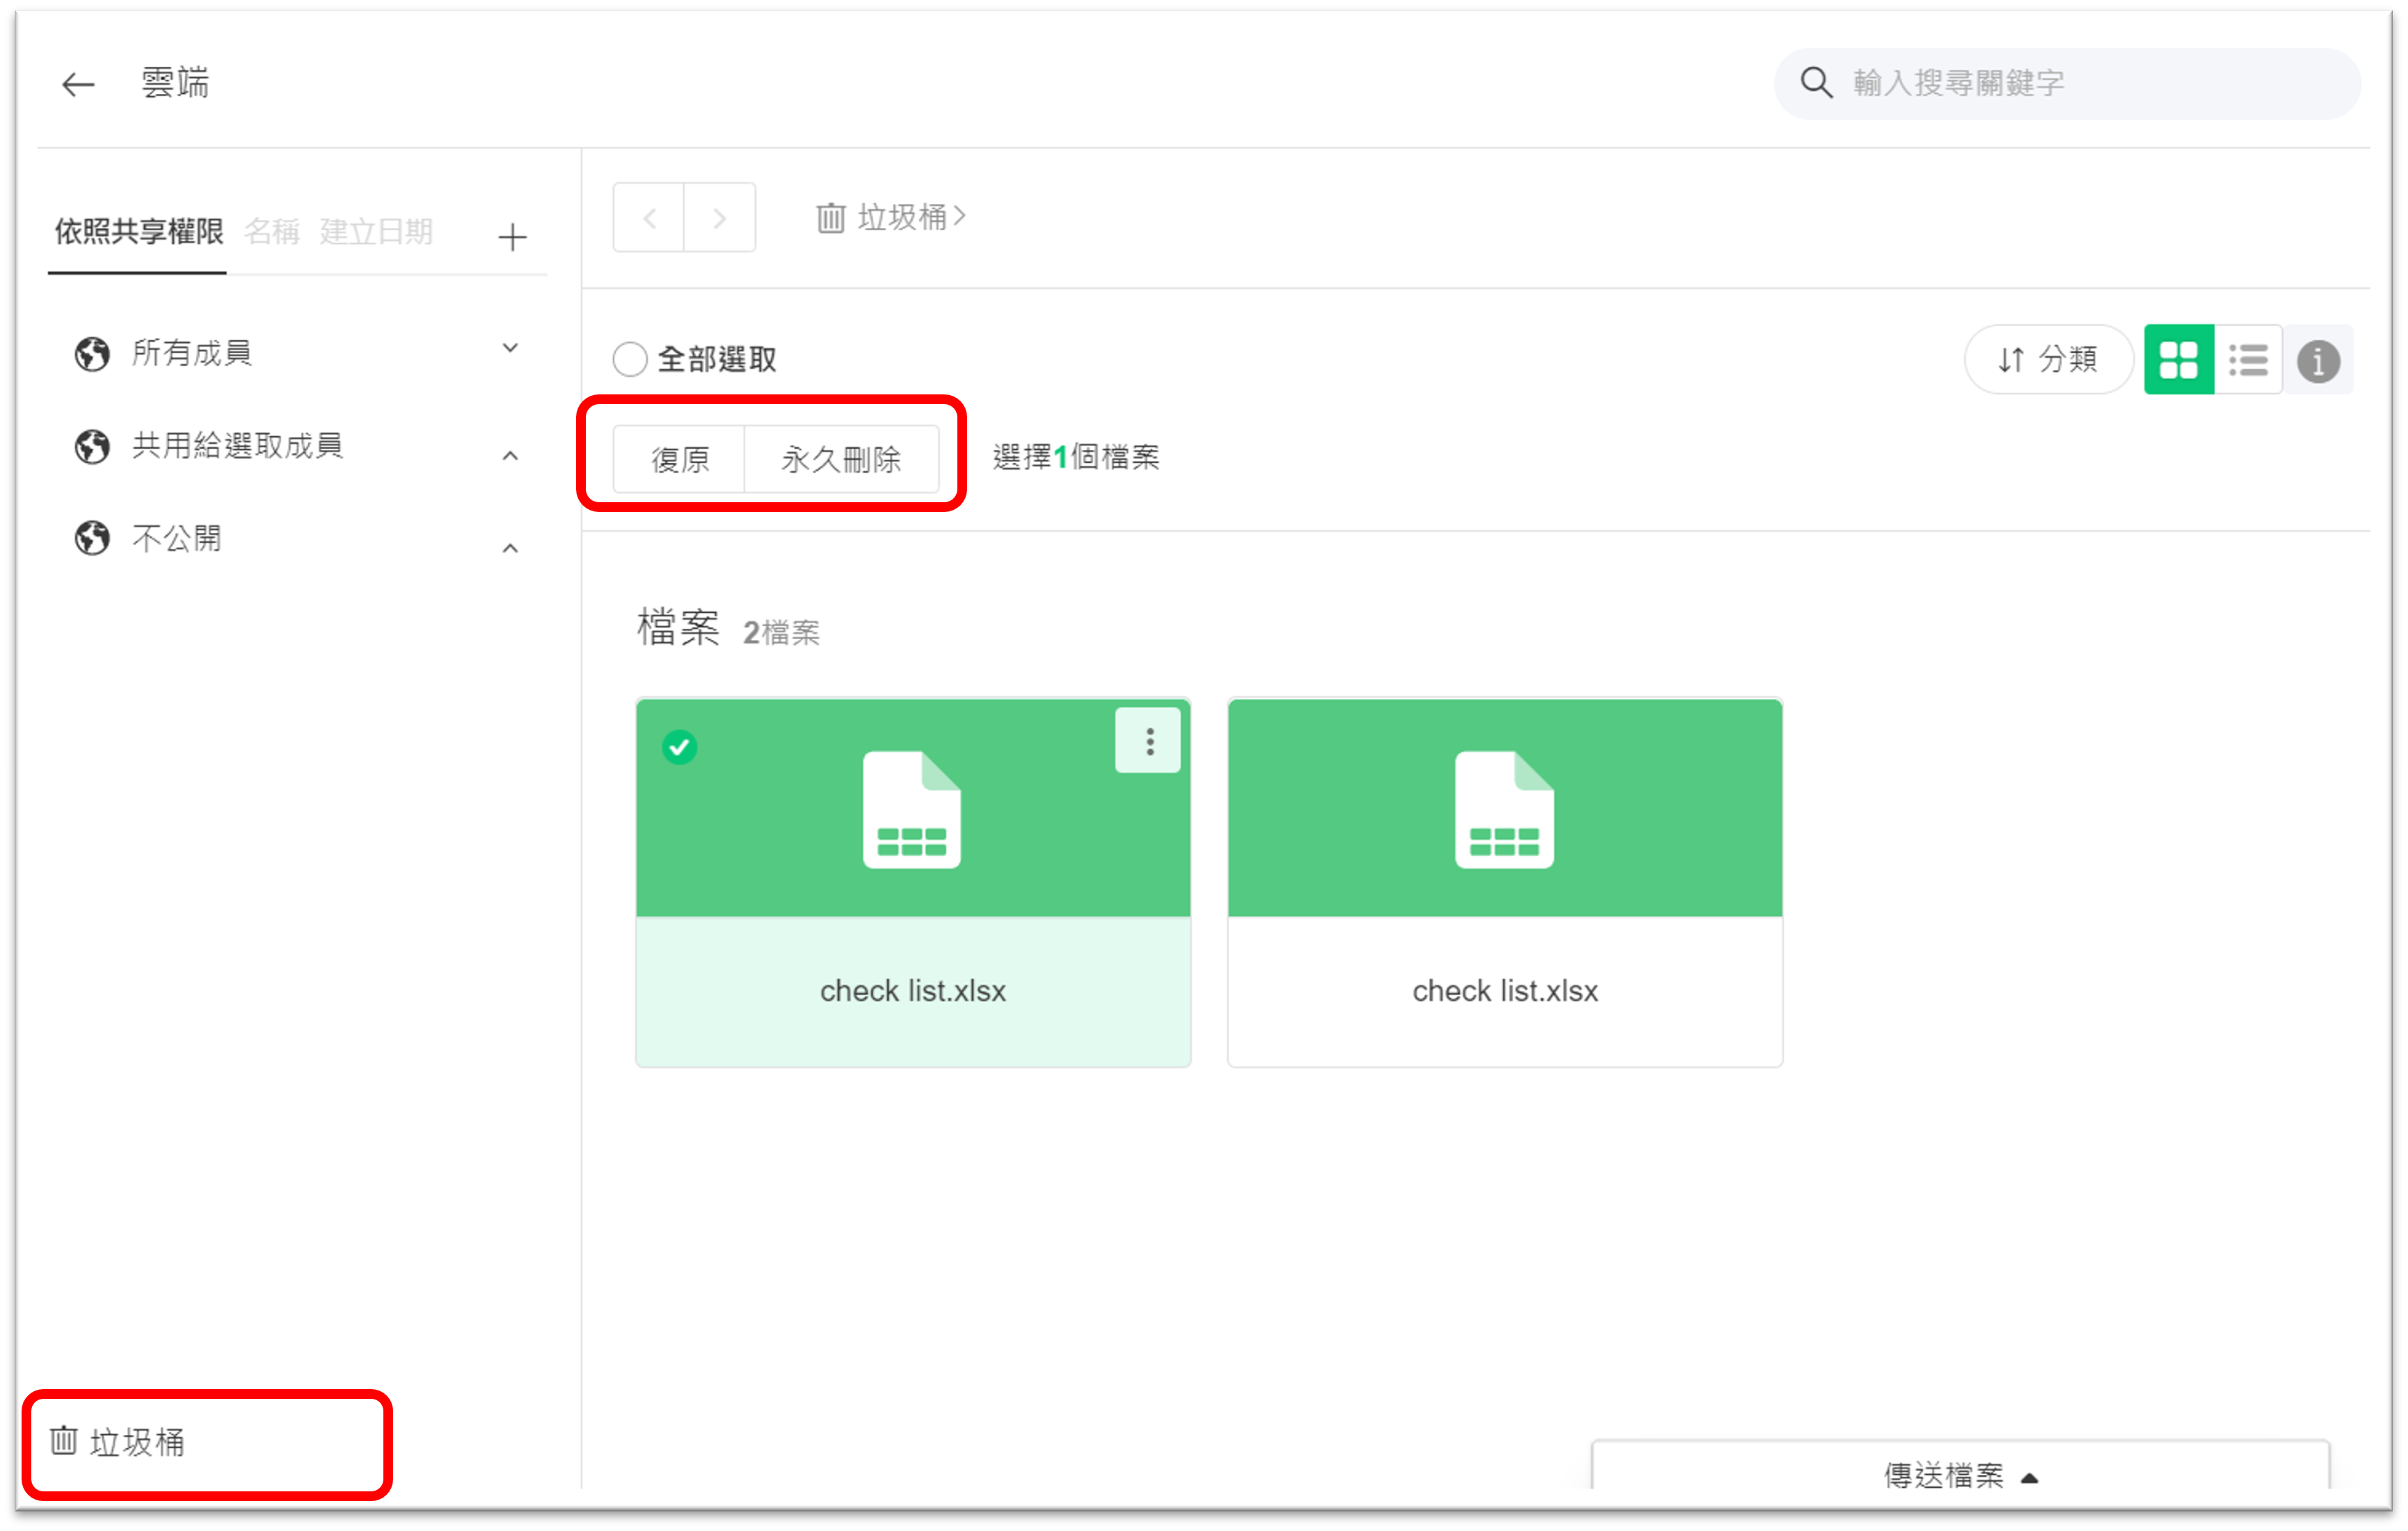The image size is (2408, 1531).
Task: Switch to grid view icon
Action: [x=2178, y=360]
